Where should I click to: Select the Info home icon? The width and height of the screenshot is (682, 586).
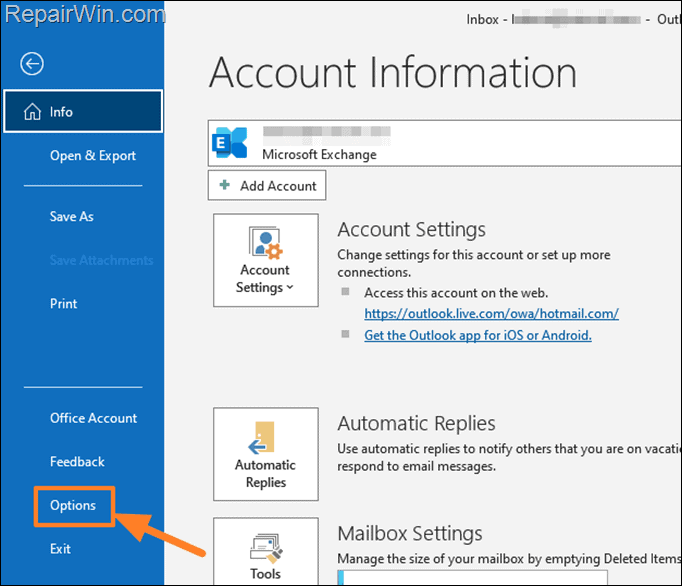tap(32, 112)
